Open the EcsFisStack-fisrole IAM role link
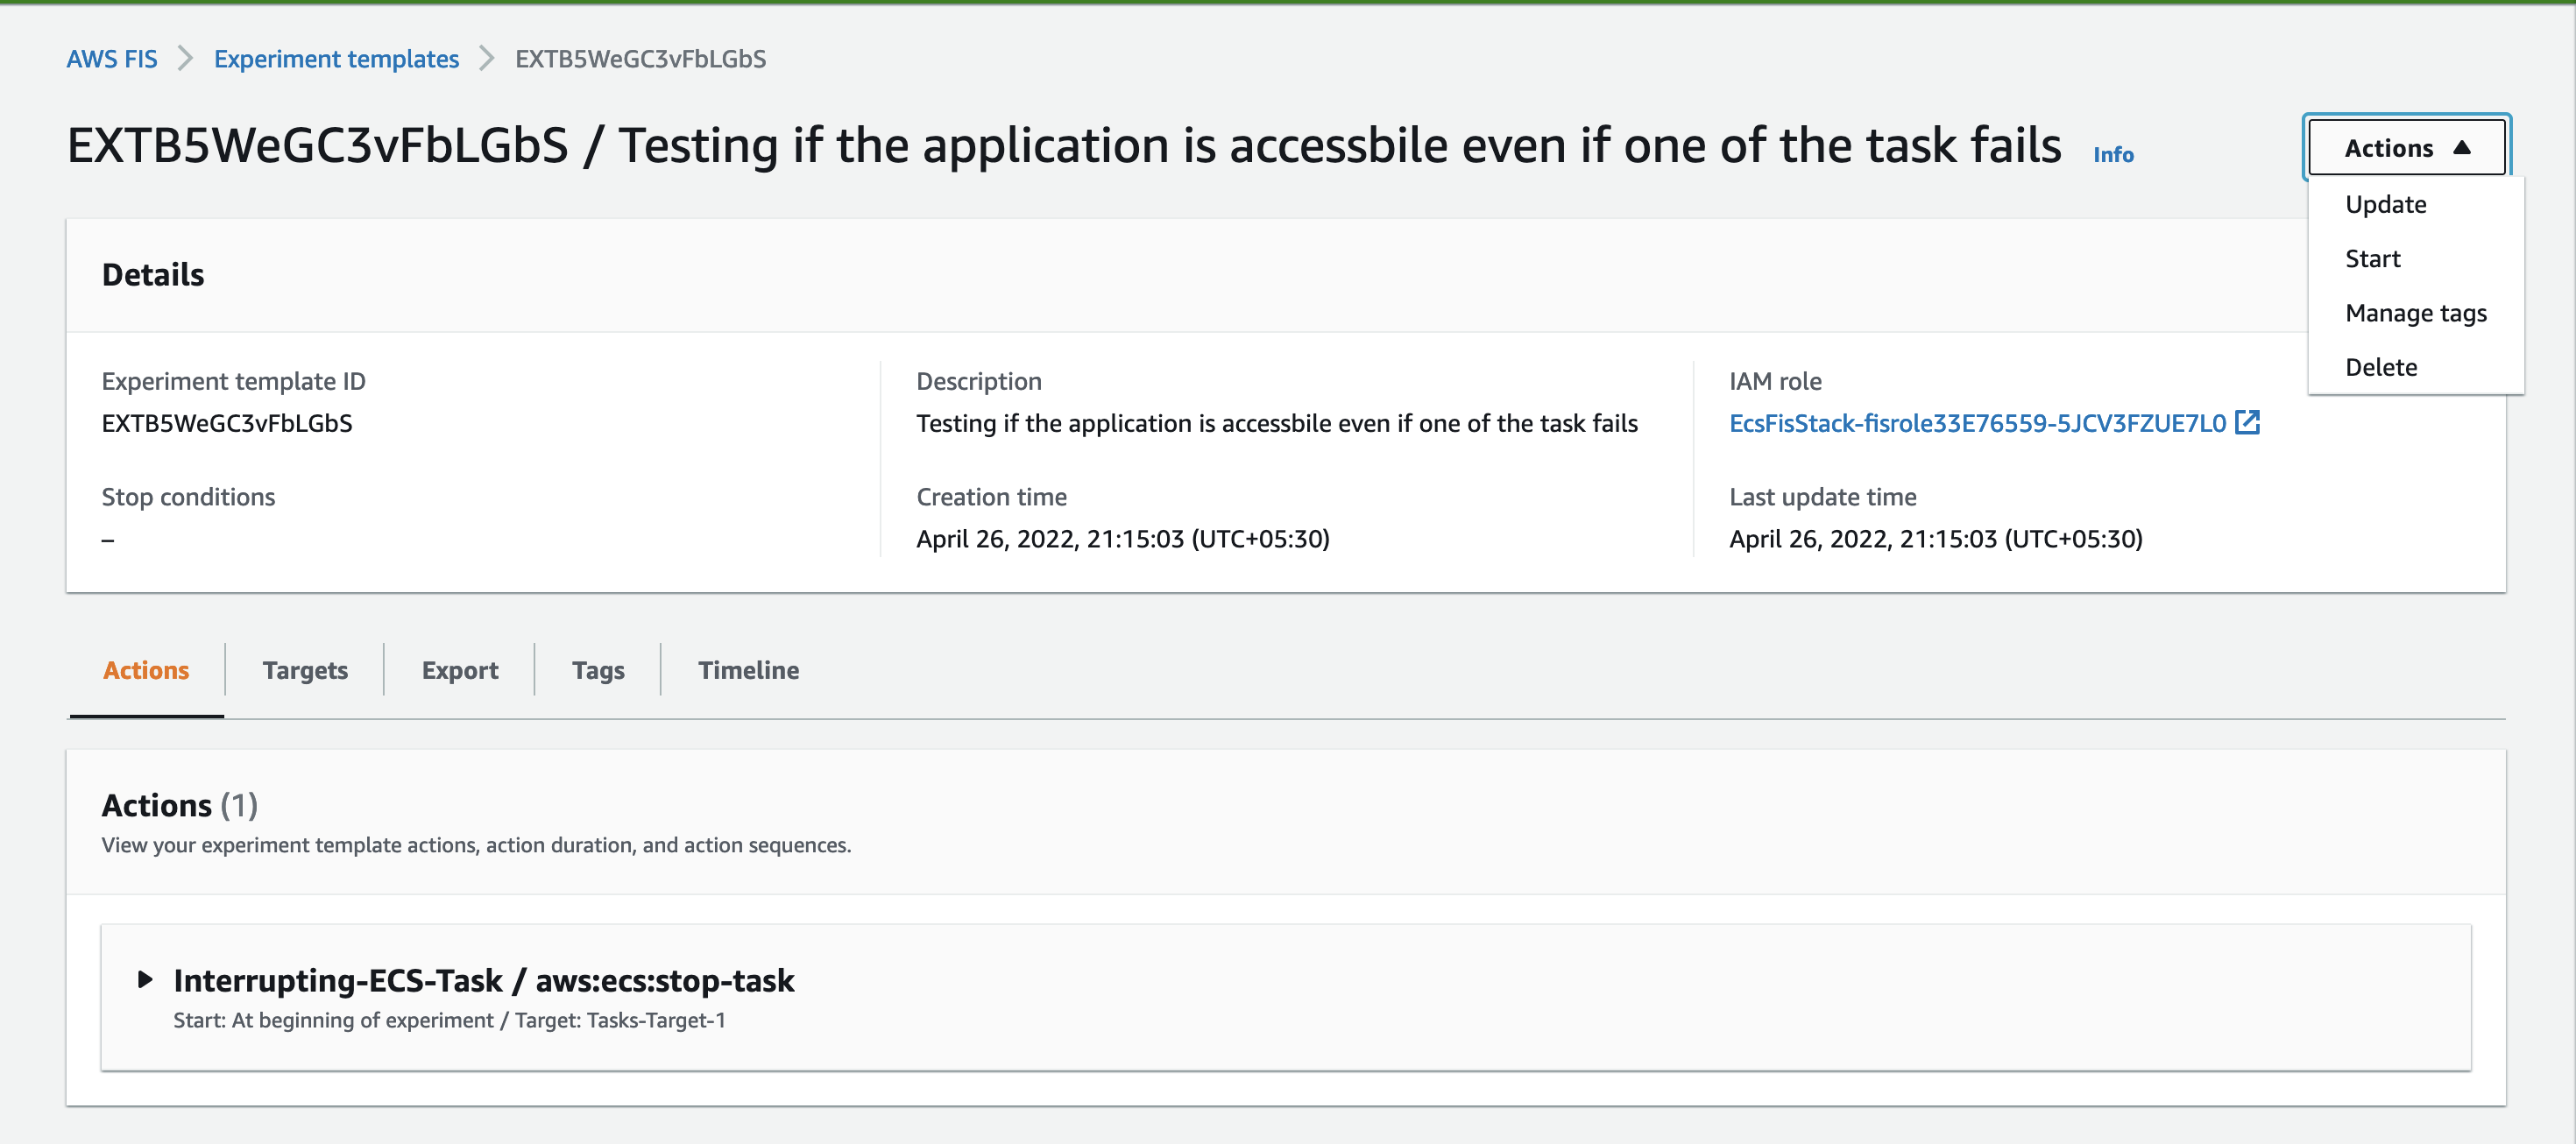Screen dimensions: 2576x1144 (1977, 423)
